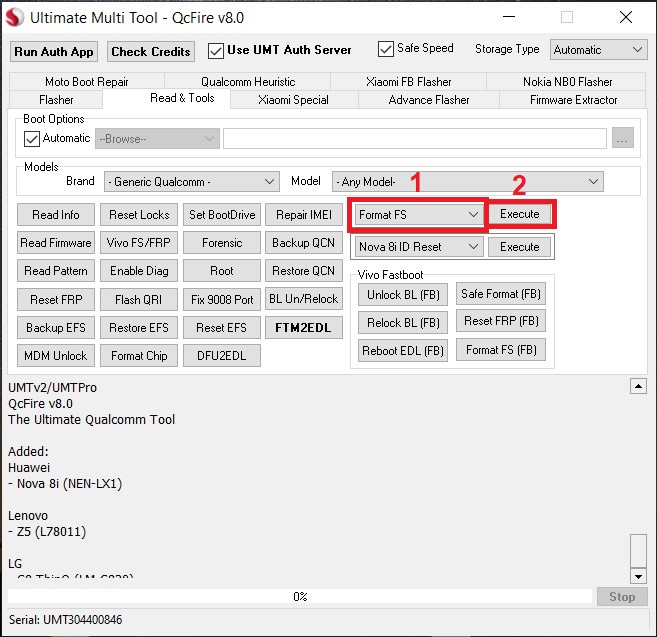Screen dimensions: 657x637
Task: Click the Fix 9008 Port button
Action: coord(222,300)
